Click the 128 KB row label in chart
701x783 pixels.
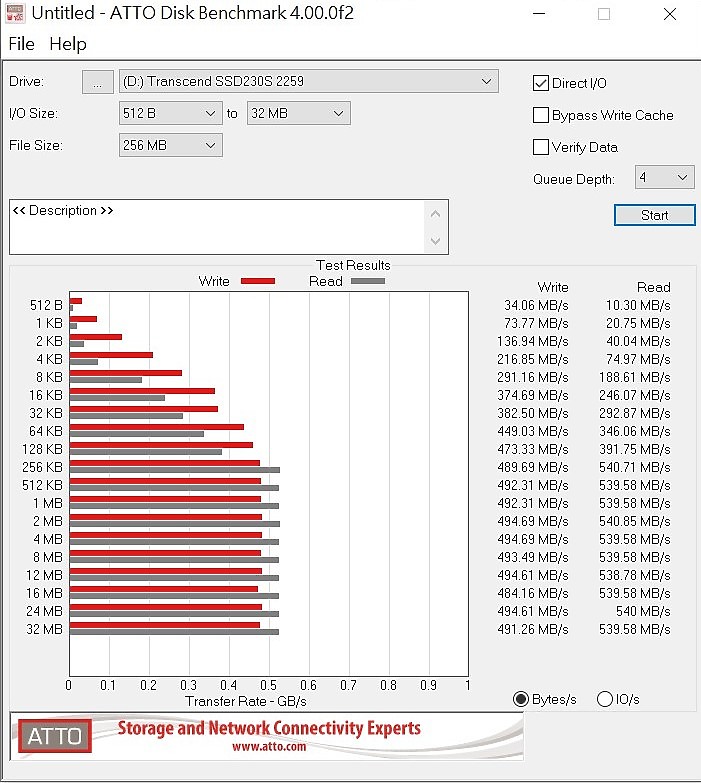[x=42, y=449]
